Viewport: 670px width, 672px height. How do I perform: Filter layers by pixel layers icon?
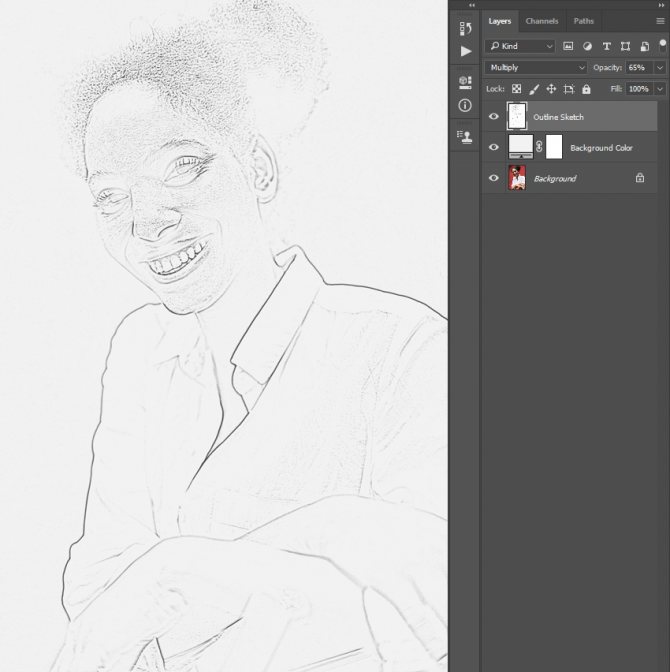568,46
